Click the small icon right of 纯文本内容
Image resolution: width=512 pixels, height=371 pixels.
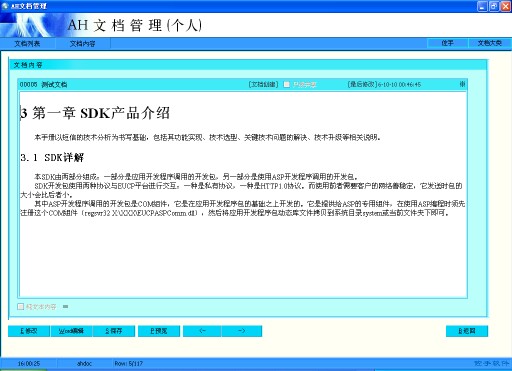[65, 306]
